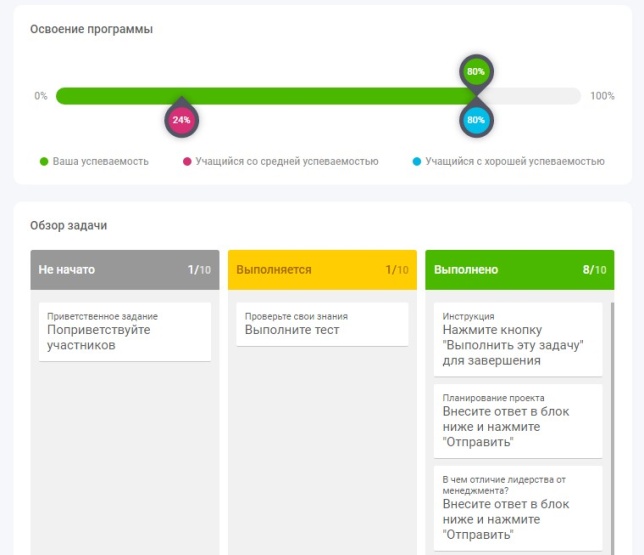Click the Выполнено column scrollbar
This screenshot has height=555, width=644.
(x=612, y=429)
